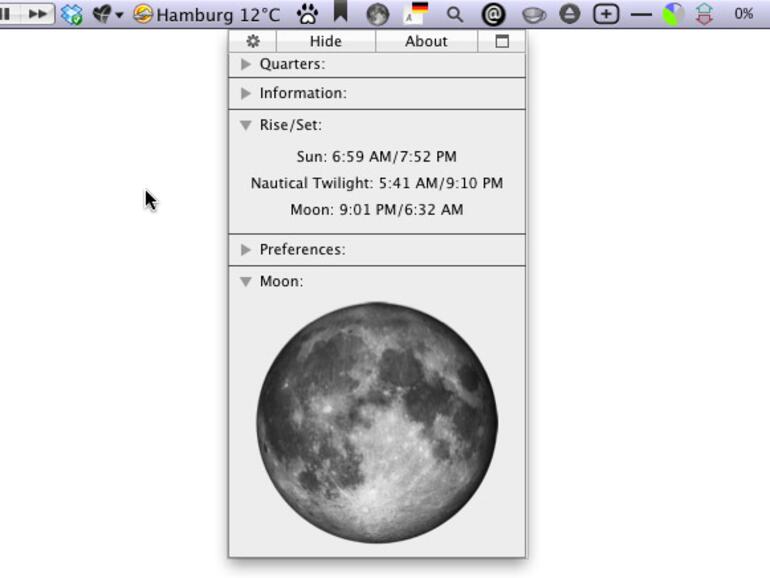Click the window detach icon button

(501, 41)
